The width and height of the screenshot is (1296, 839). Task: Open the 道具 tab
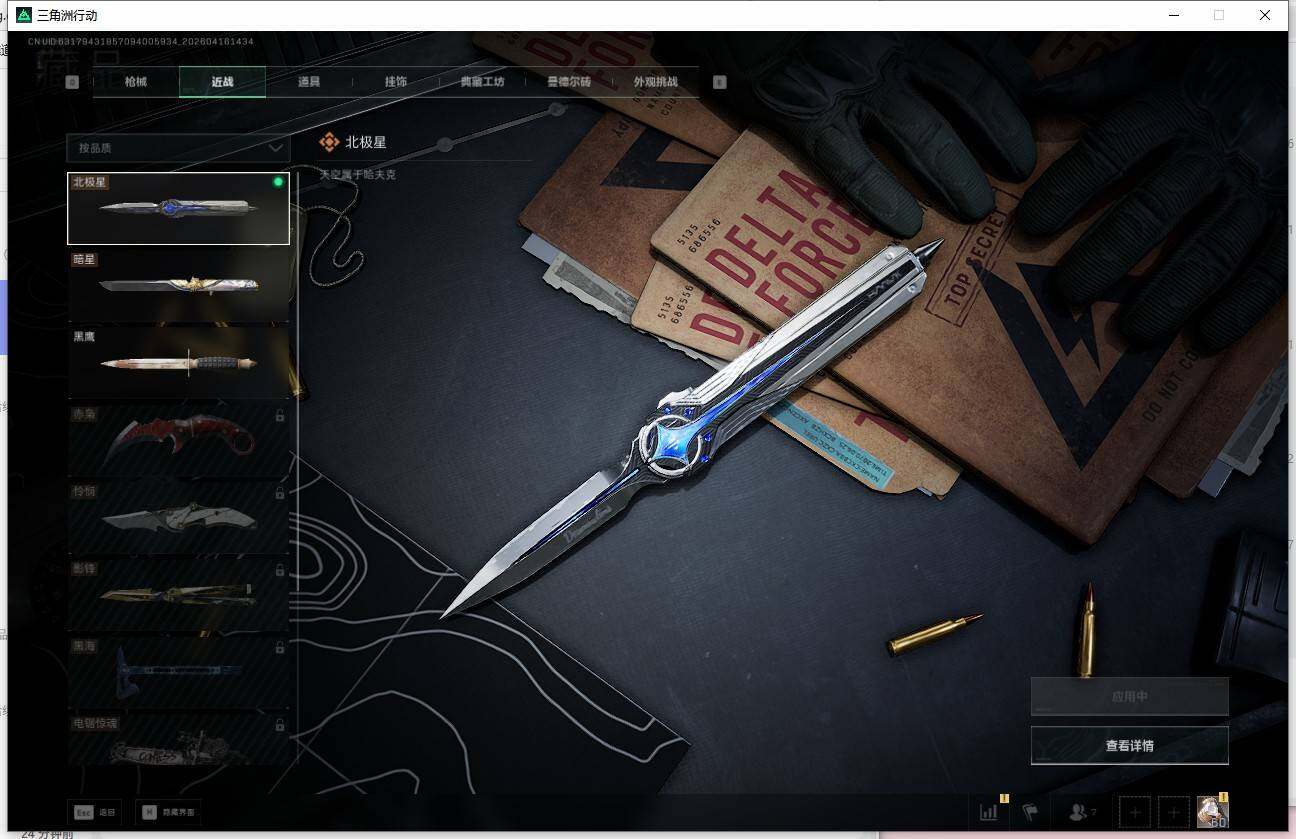tap(309, 82)
